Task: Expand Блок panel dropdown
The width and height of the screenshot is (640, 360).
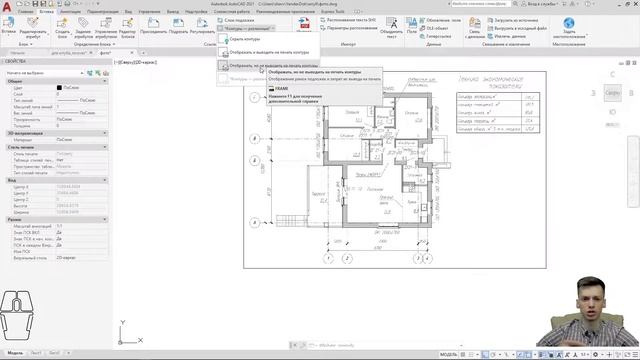Action: (25, 44)
